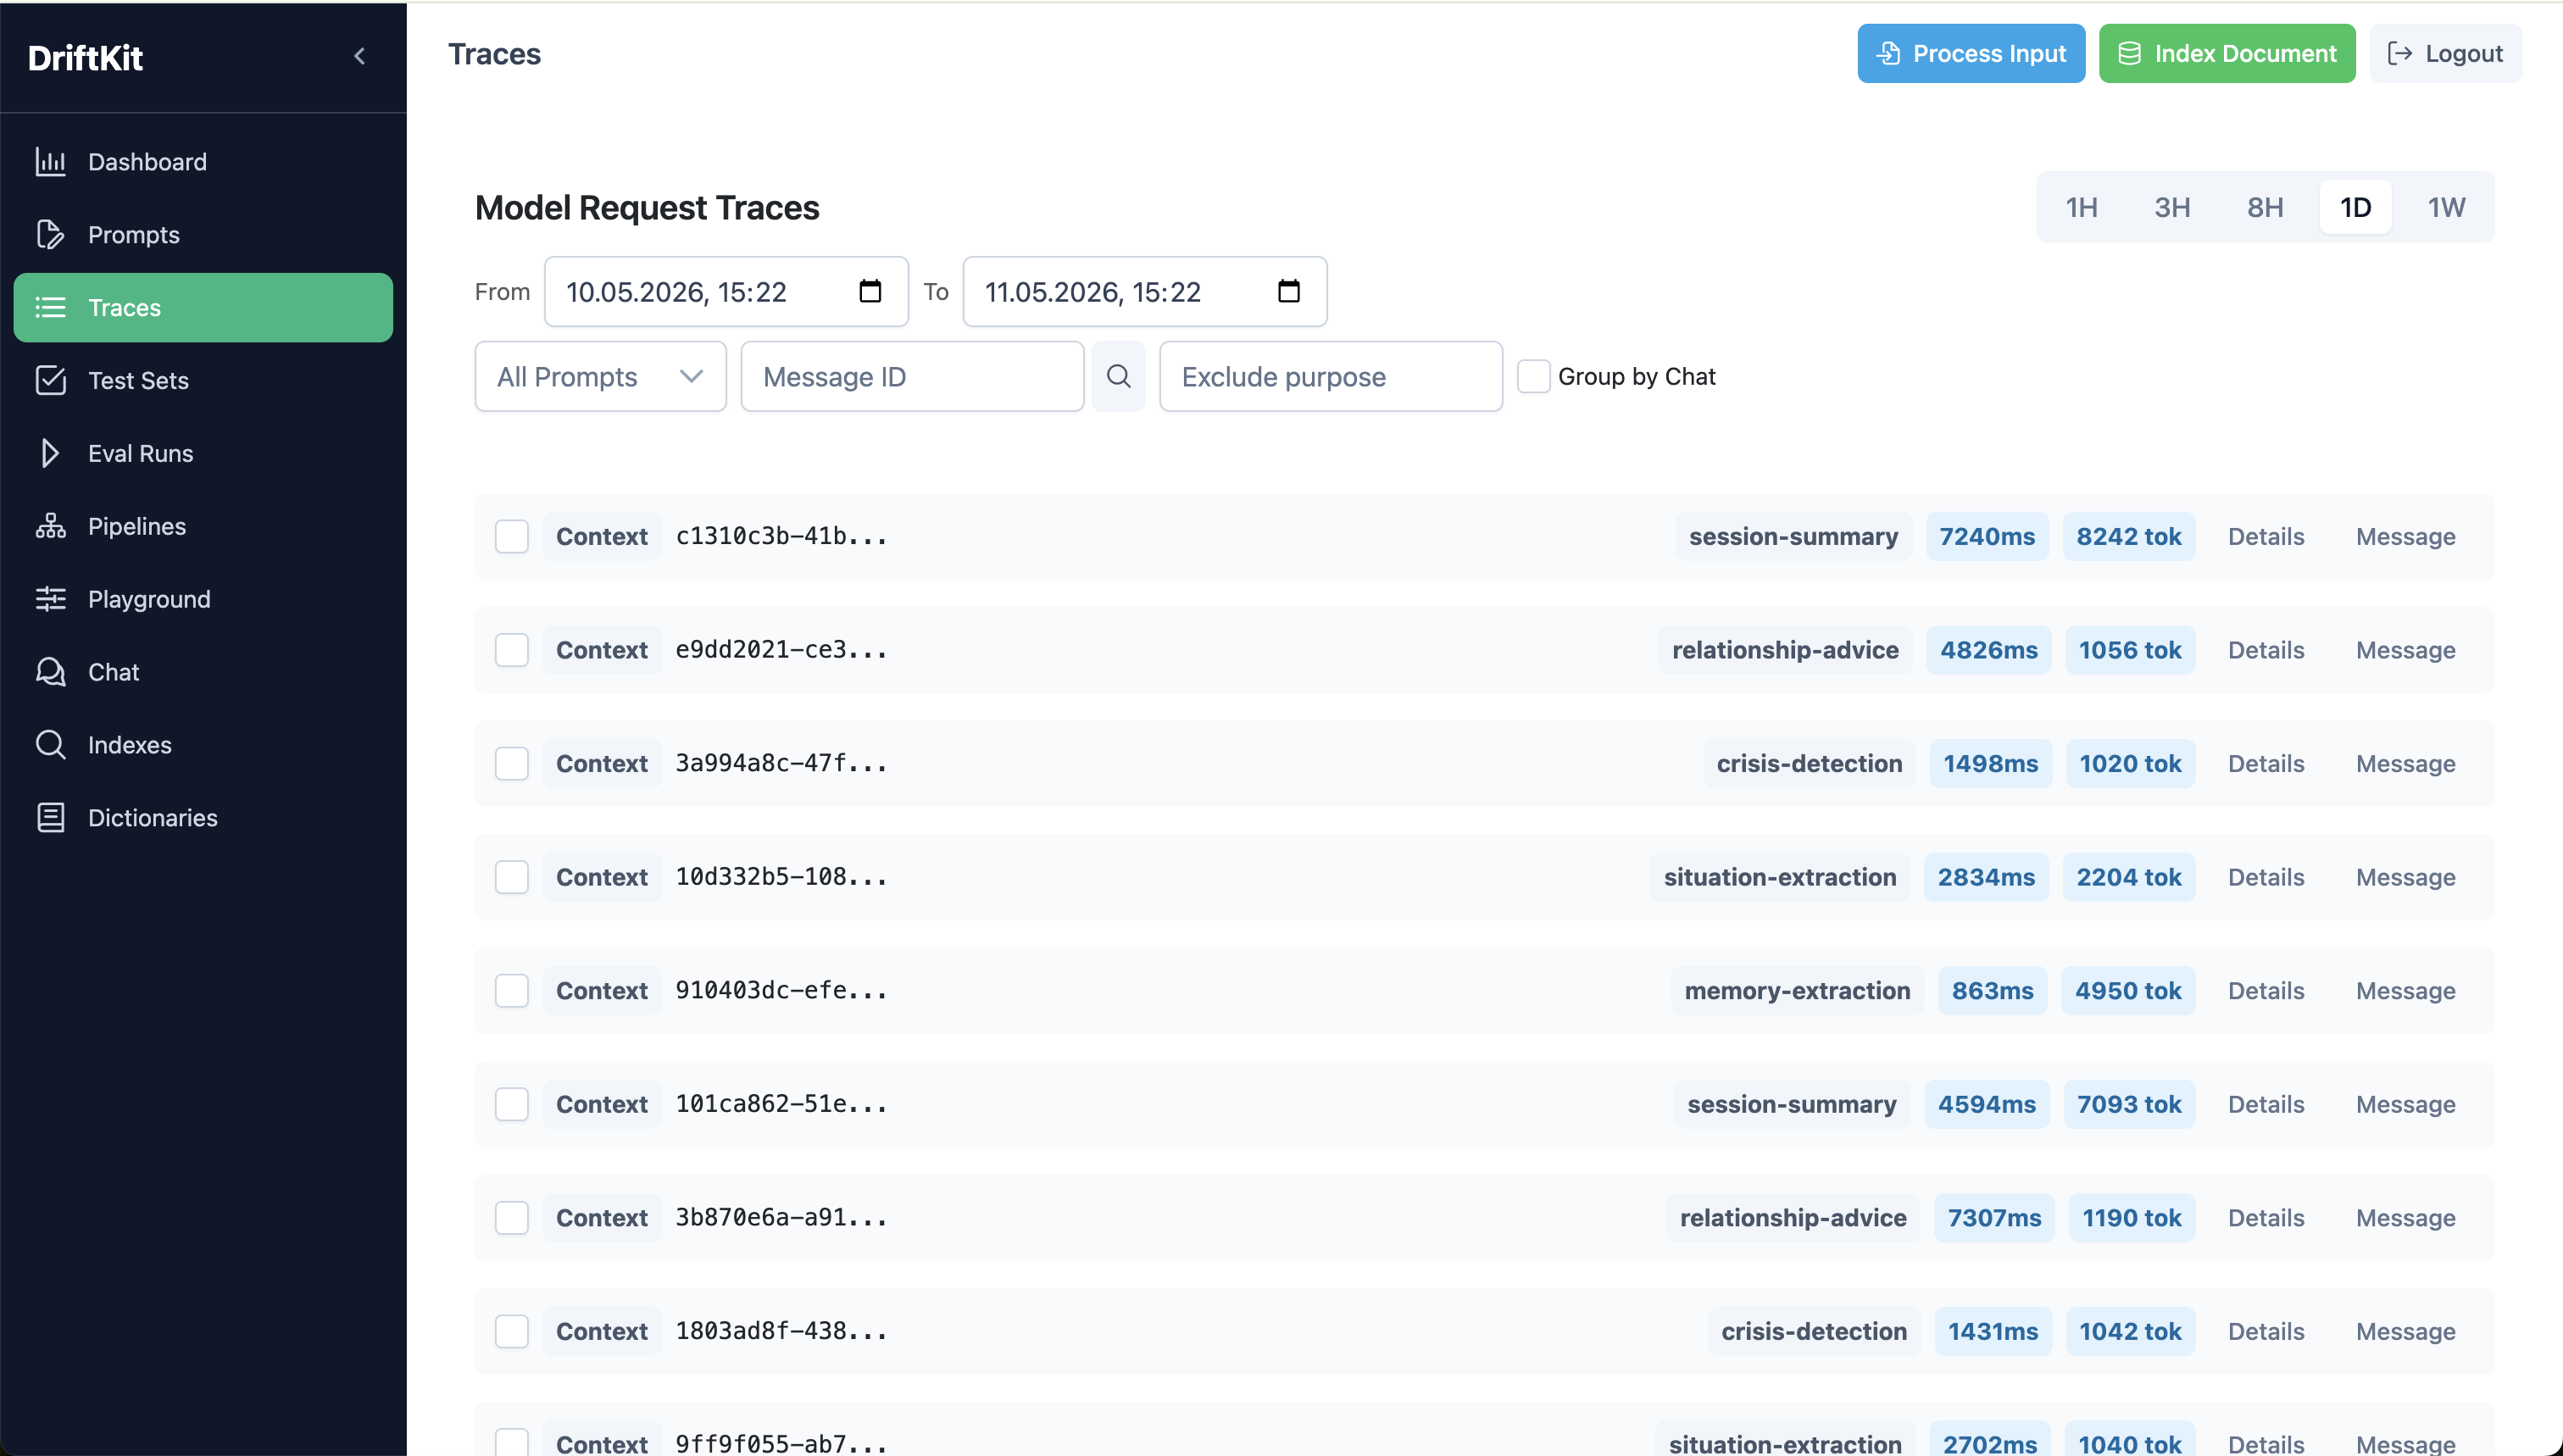This screenshot has height=1456, width=2563.
Task: Open Details for trace 3b870e6a-a91
Action: [2266, 1218]
